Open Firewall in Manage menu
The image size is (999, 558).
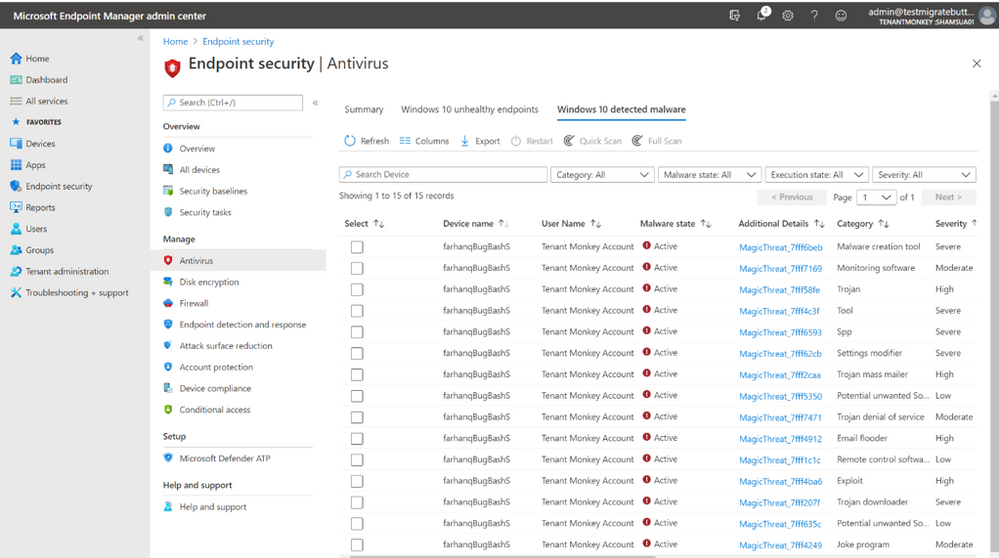[x=194, y=303]
